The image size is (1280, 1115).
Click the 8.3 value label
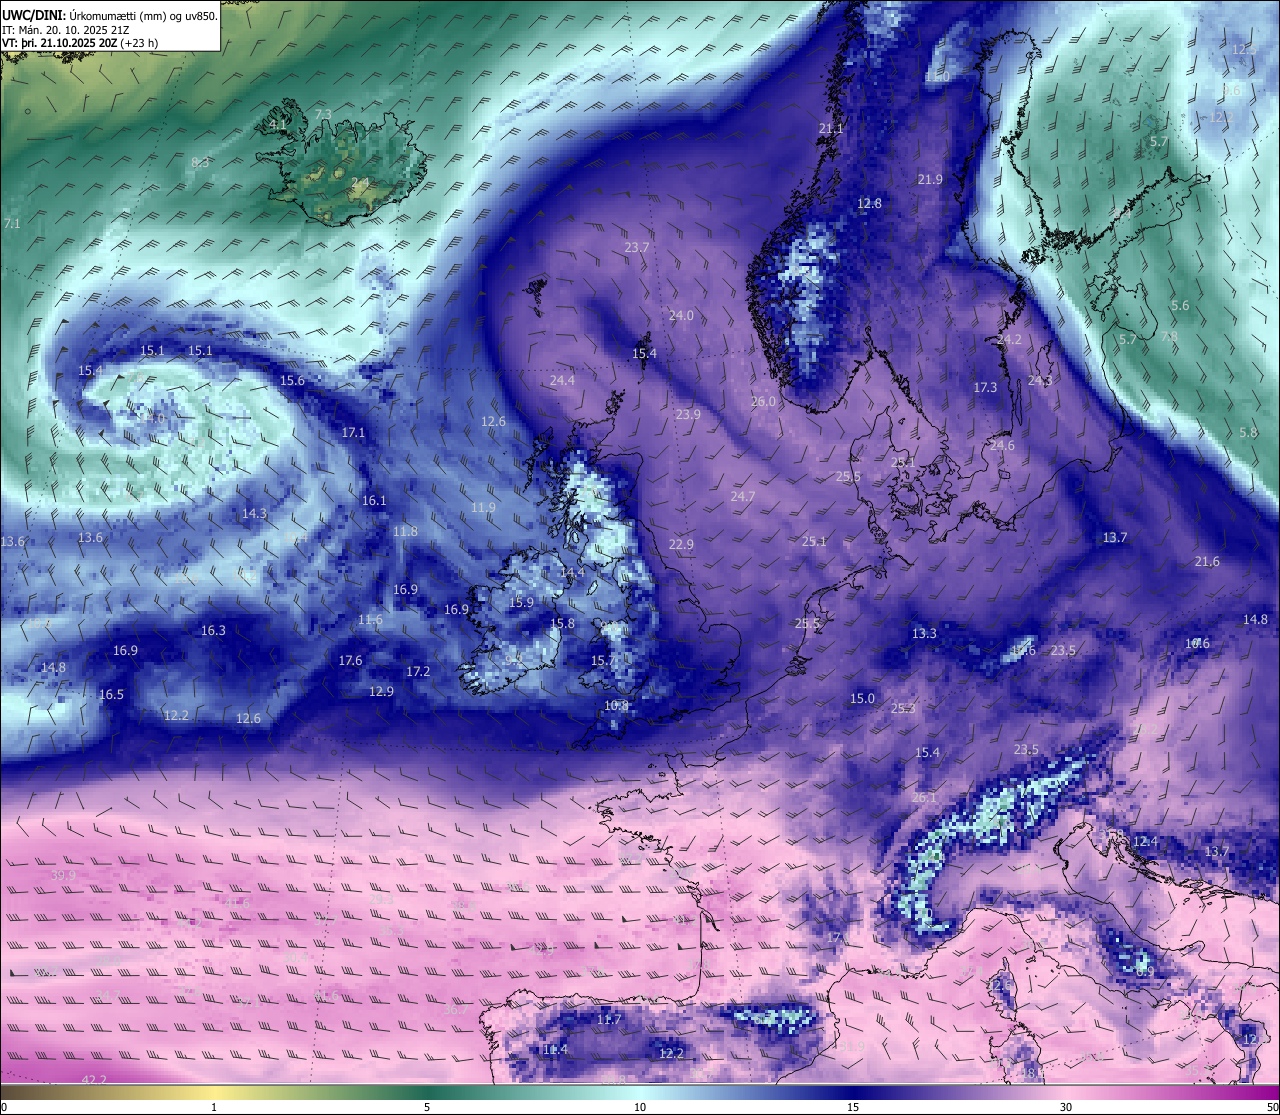[x=200, y=163]
